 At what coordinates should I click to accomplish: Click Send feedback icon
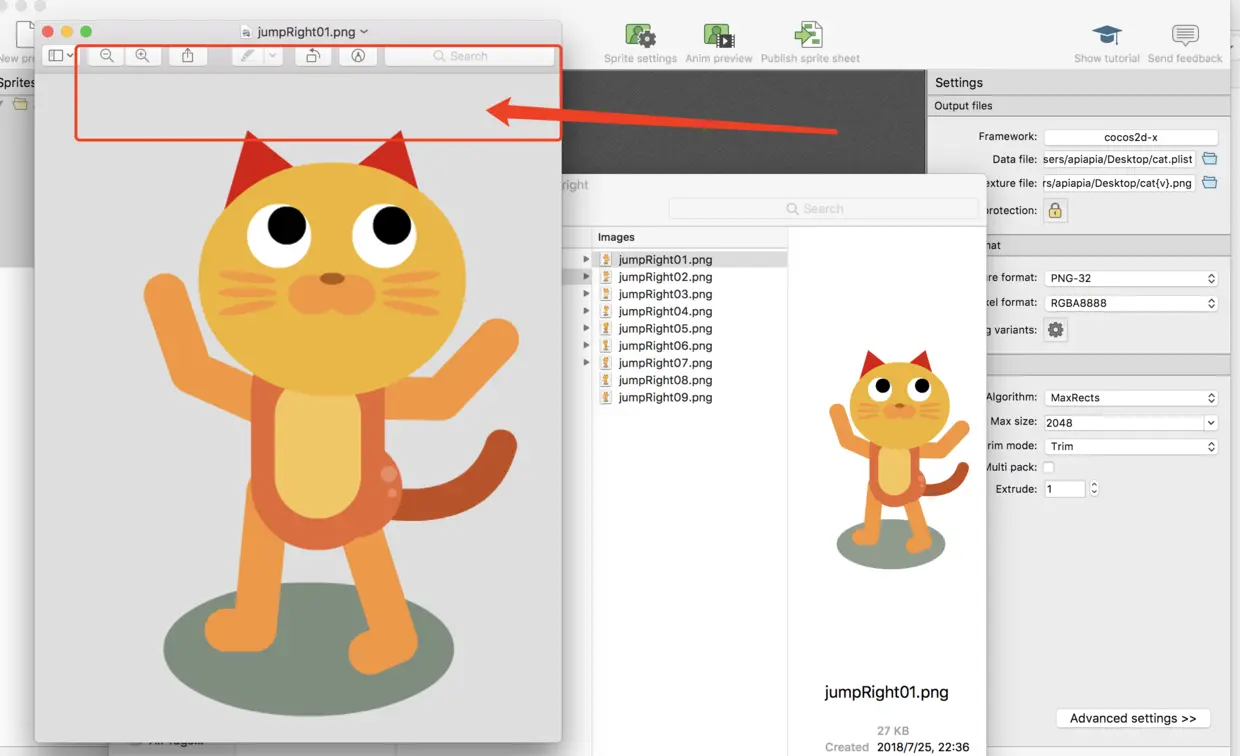(1185, 36)
